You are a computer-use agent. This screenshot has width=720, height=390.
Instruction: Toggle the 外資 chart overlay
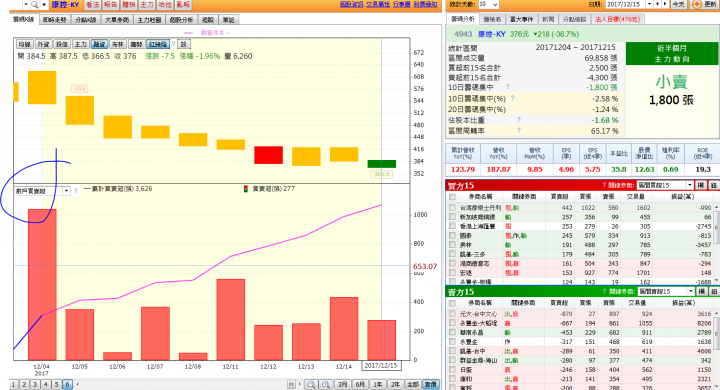click(43, 44)
